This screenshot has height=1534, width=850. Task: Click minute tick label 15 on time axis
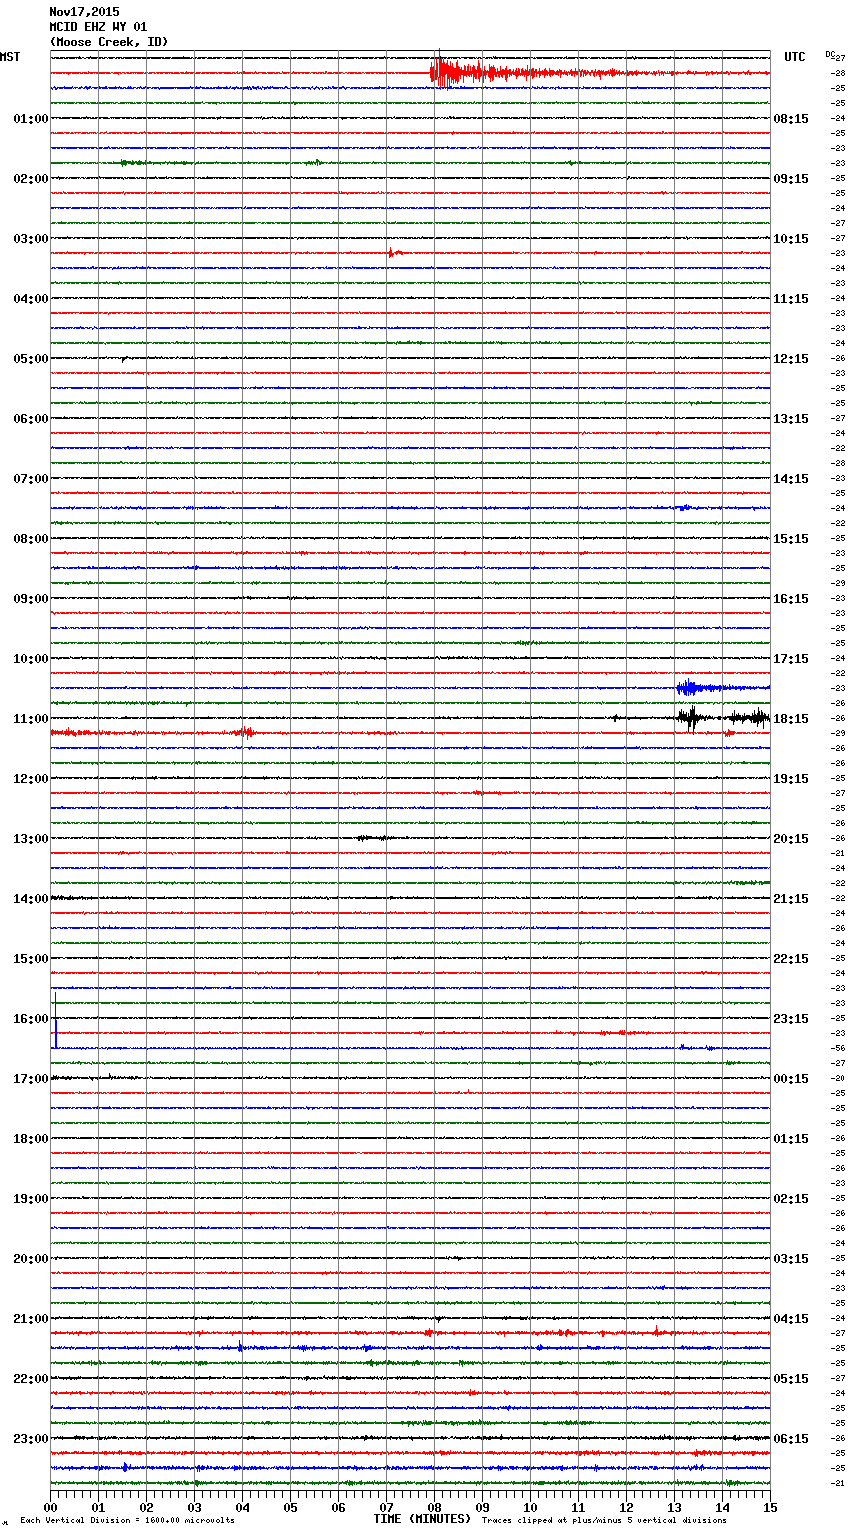click(x=770, y=1507)
